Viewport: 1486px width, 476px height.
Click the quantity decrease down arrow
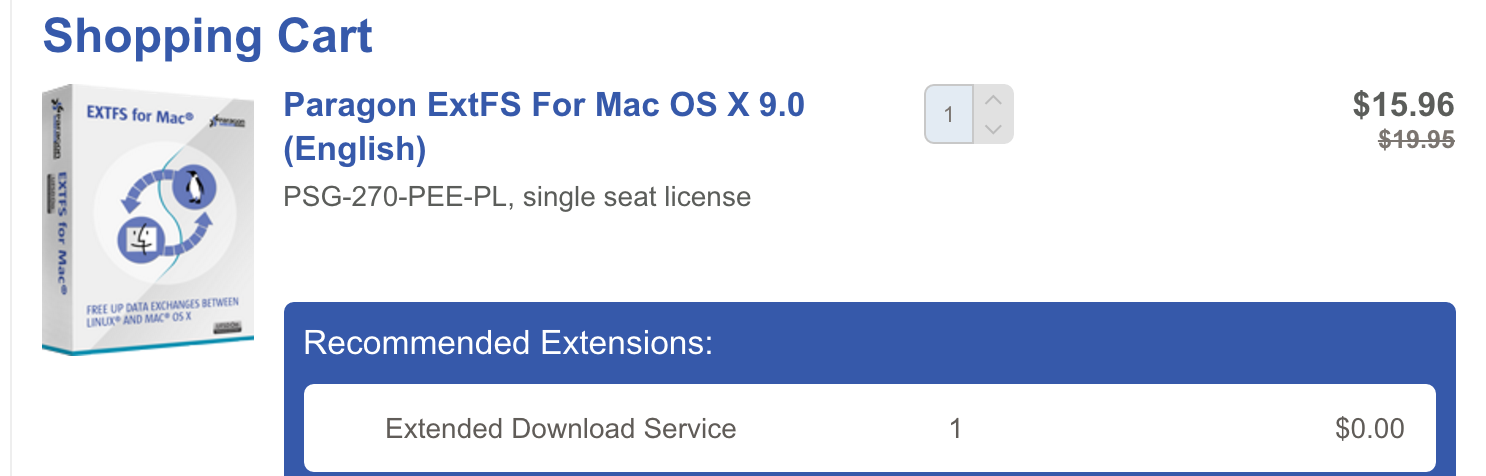click(993, 129)
